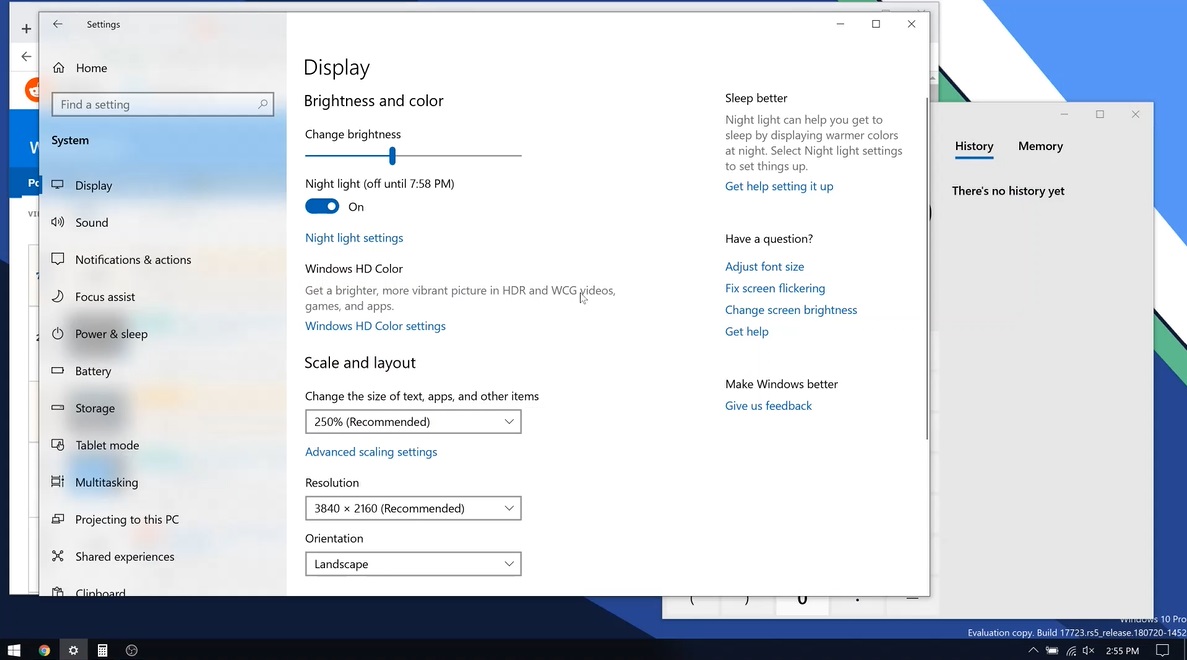
Task: Click the circular app icon beside Calculator on taskbar
Action: coord(132,650)
